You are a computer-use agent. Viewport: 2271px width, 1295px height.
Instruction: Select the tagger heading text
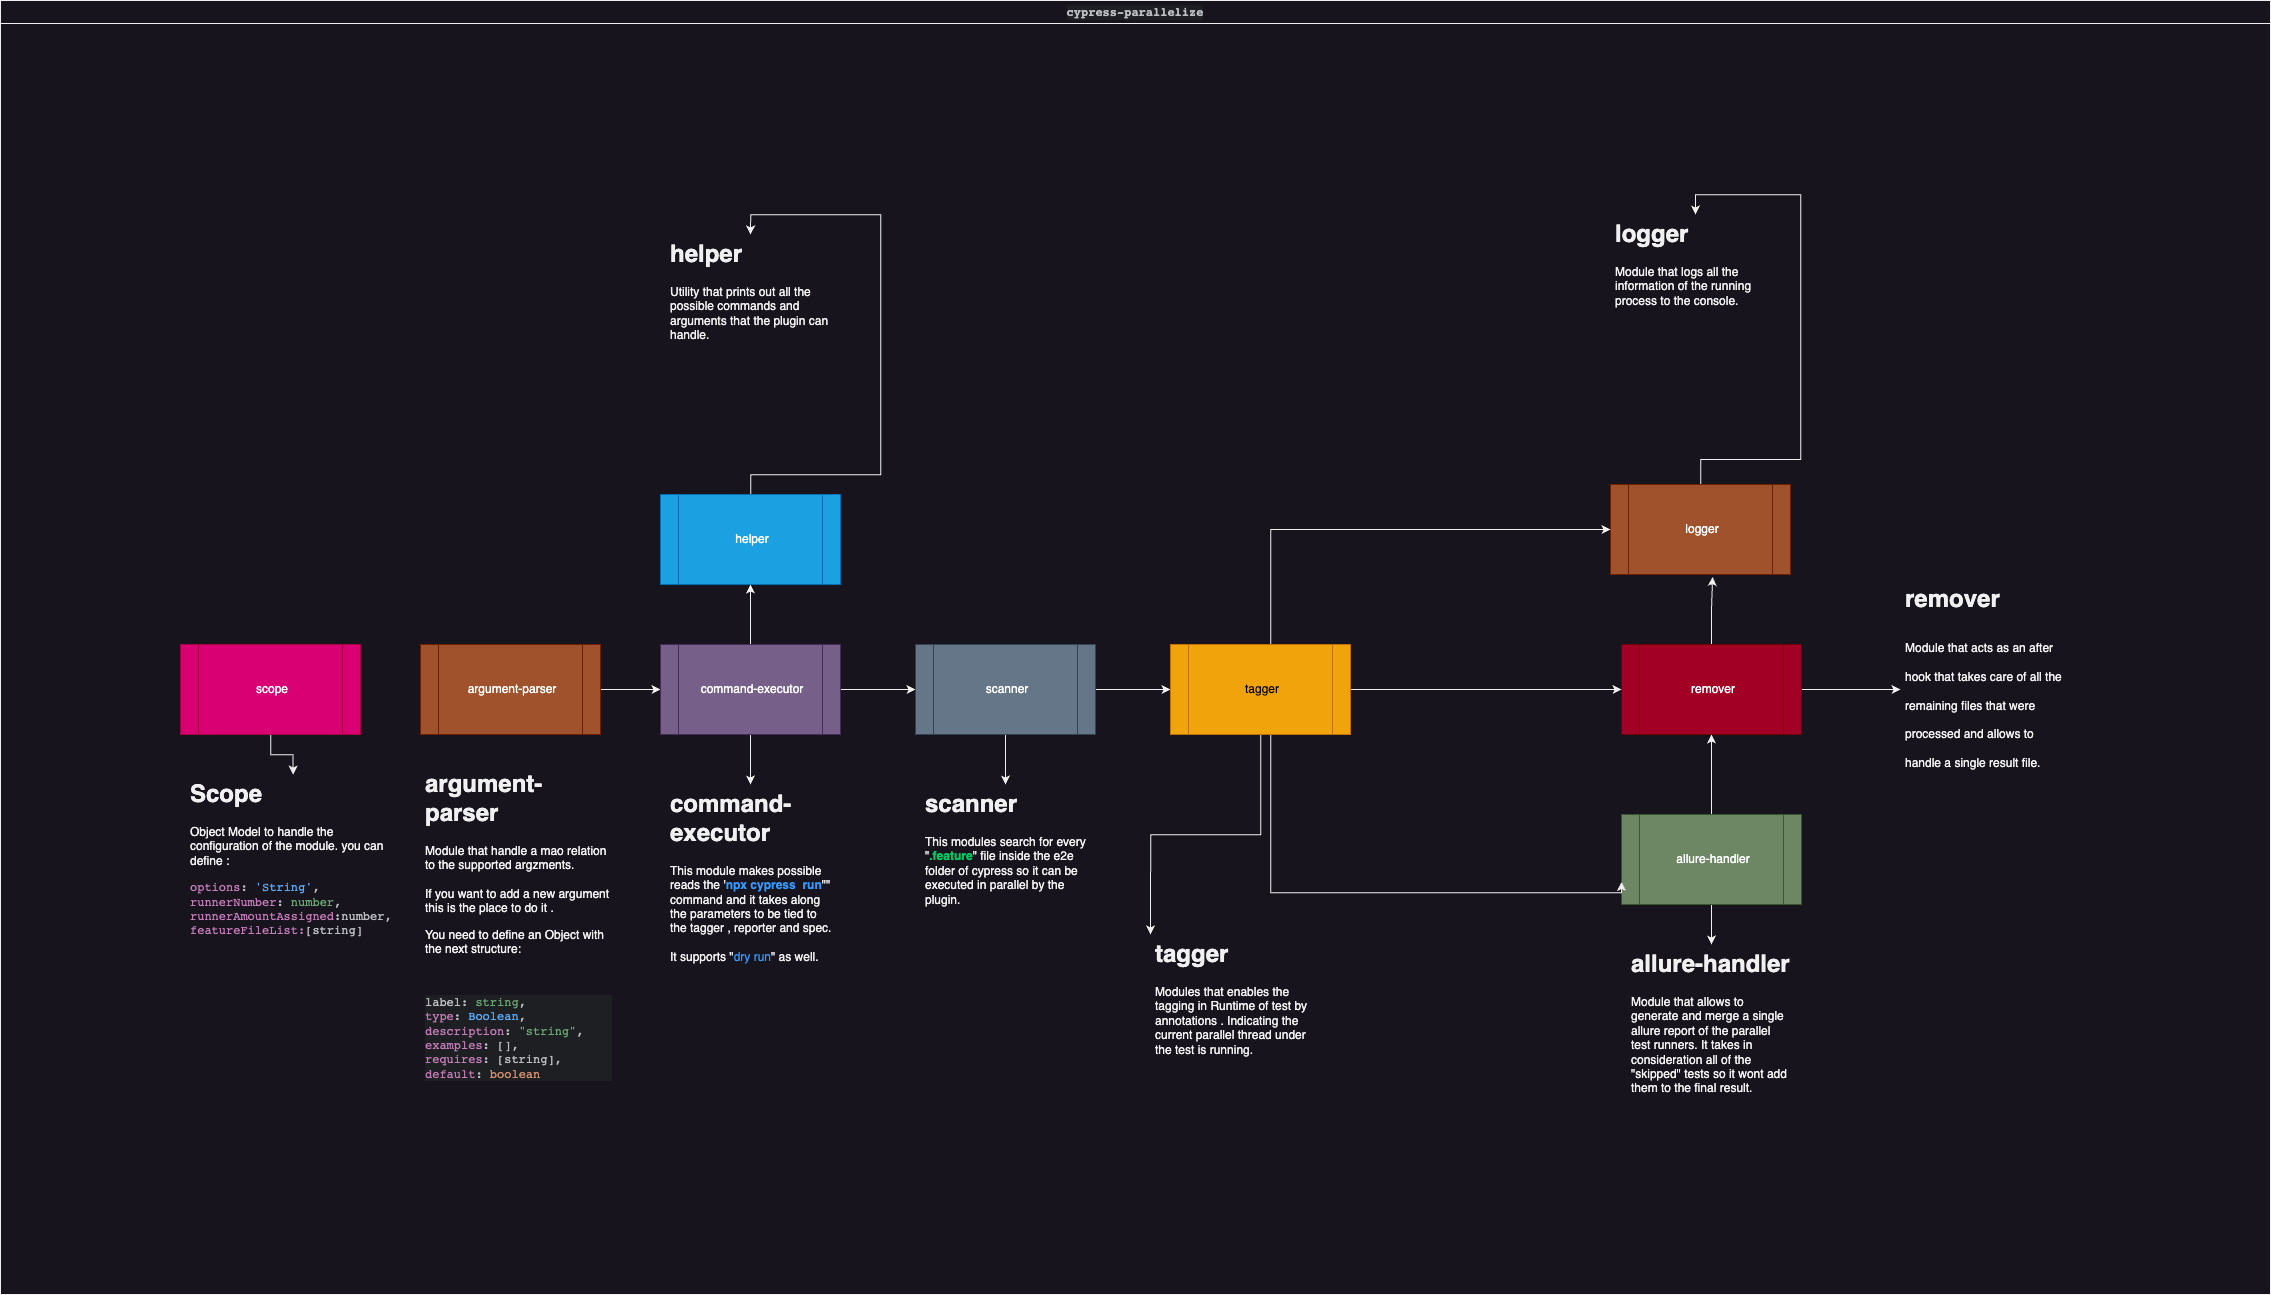pyautogui.click(x=1191, y=954)
